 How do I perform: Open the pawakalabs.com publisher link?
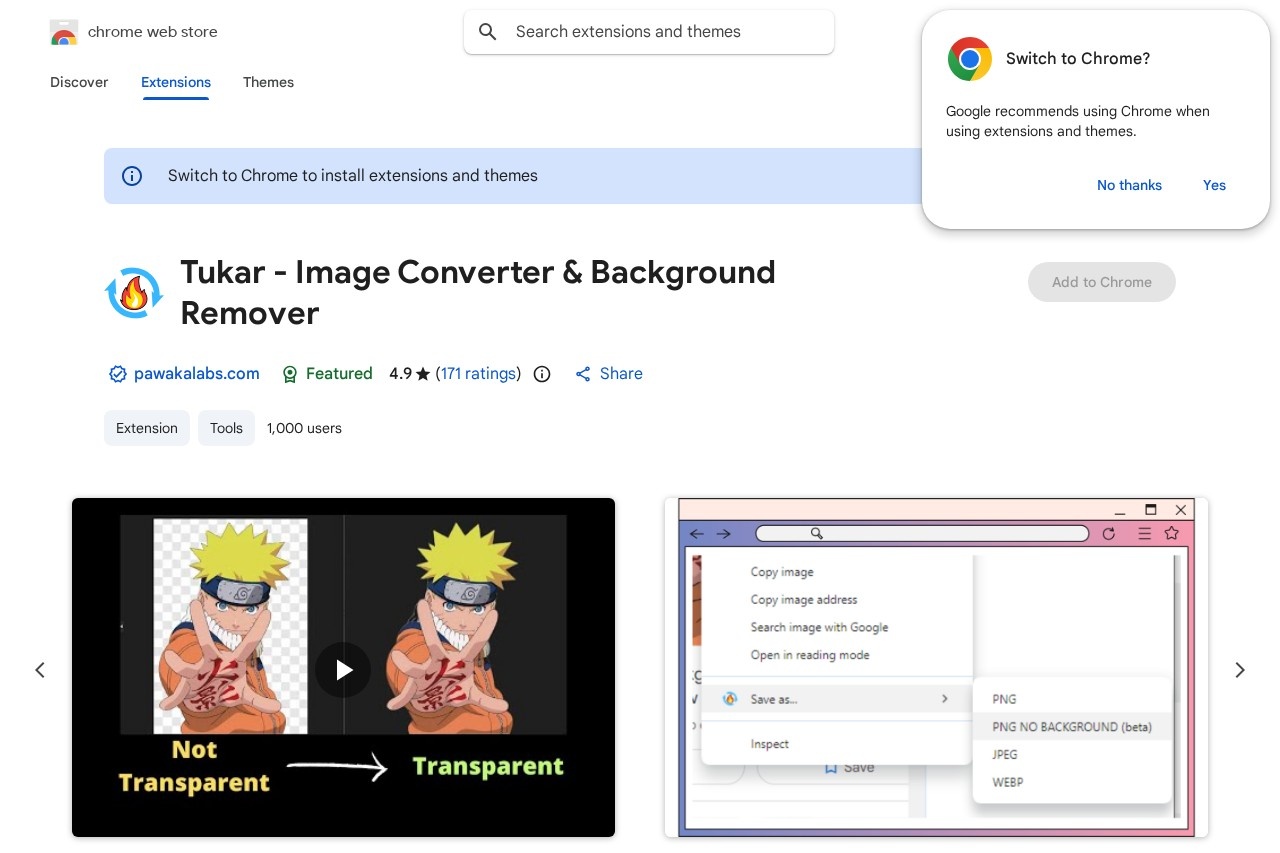[197, 374]
